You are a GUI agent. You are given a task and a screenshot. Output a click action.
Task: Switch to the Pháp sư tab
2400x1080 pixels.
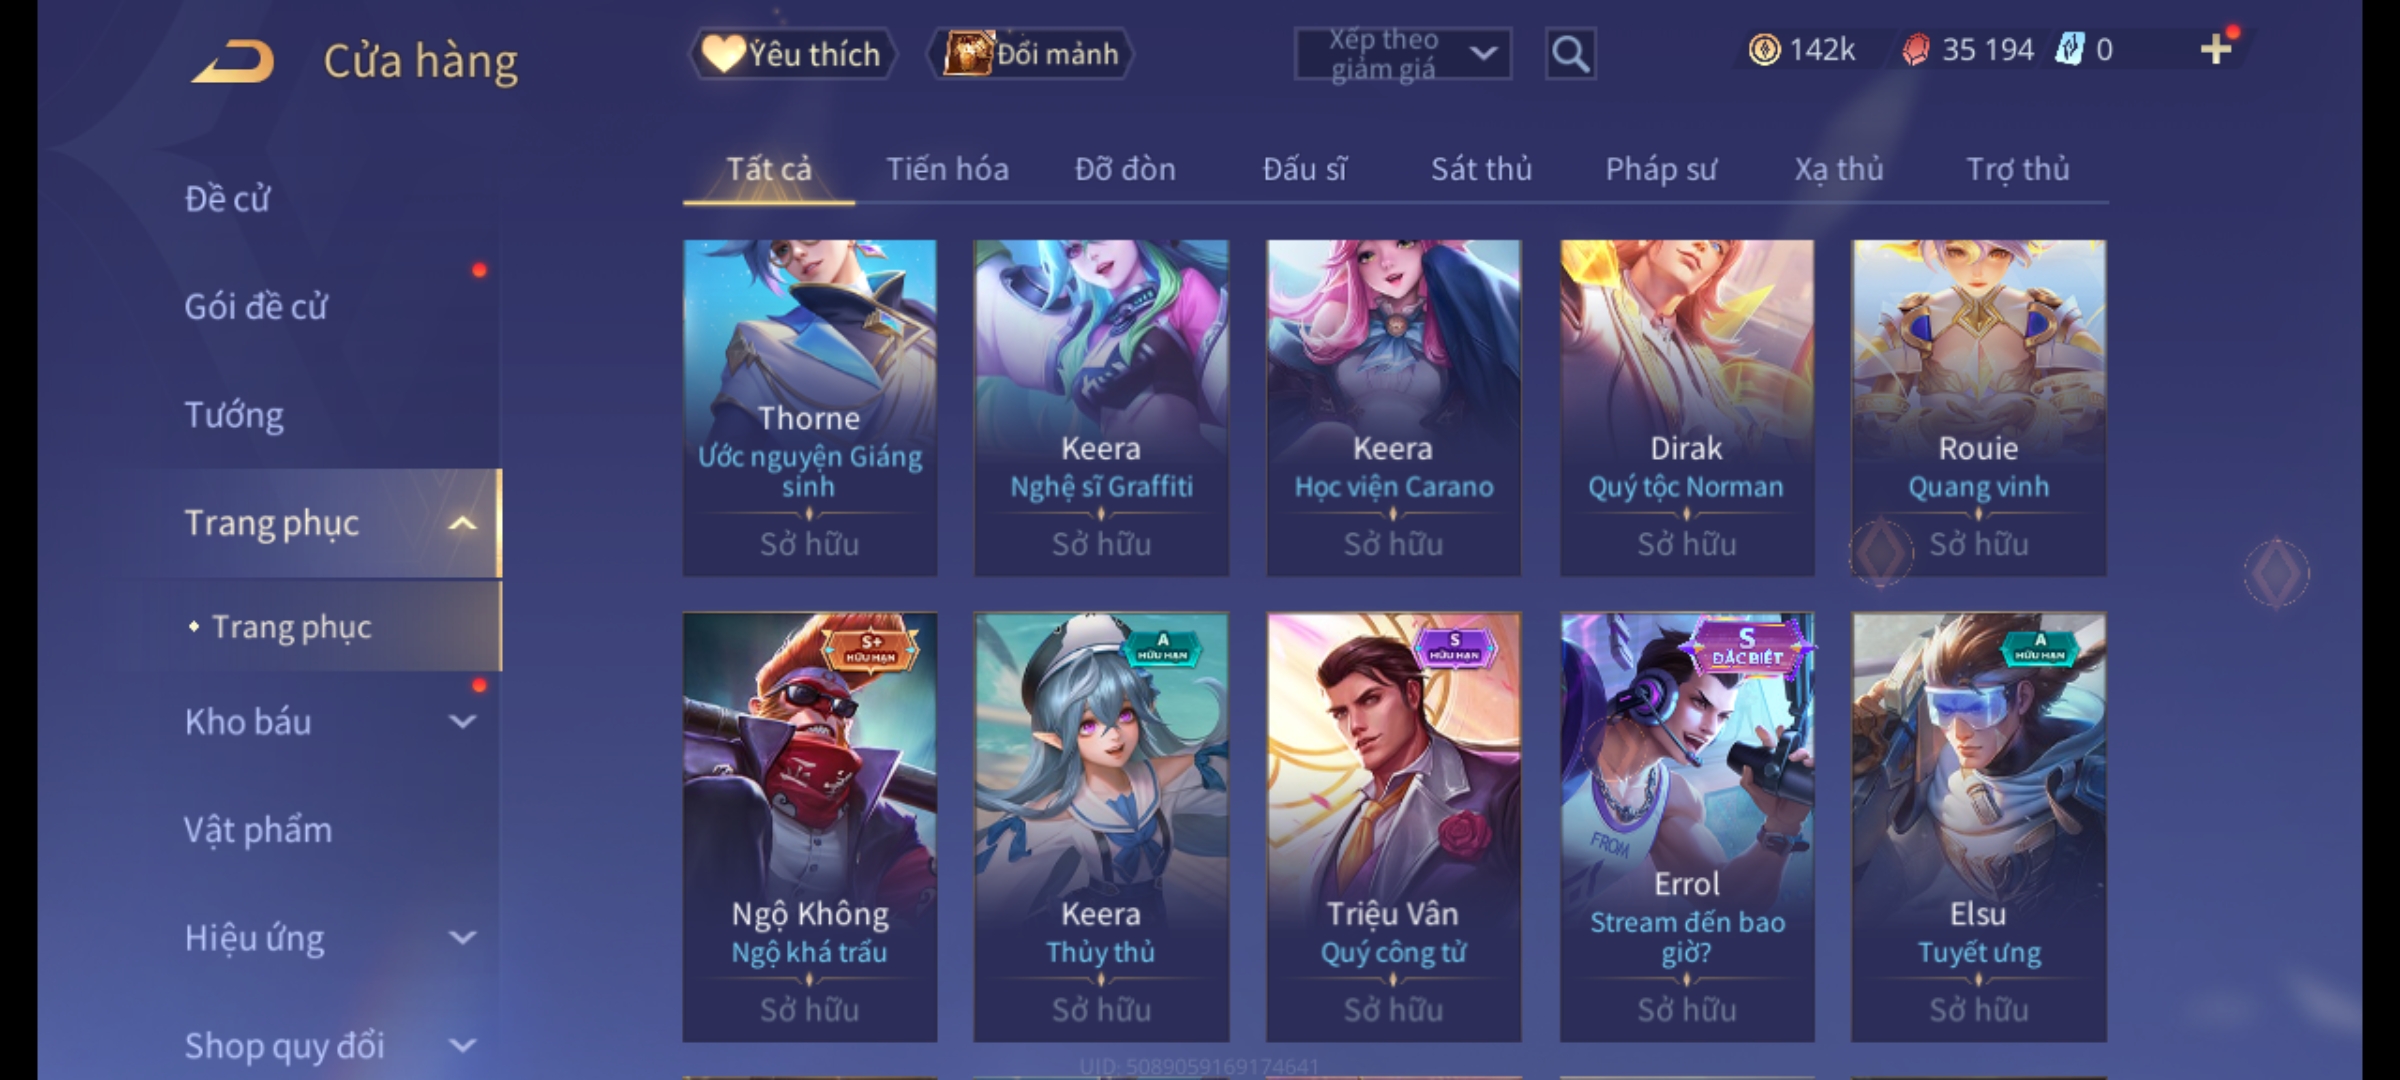pyautogui.click(x=1660, y=169)
